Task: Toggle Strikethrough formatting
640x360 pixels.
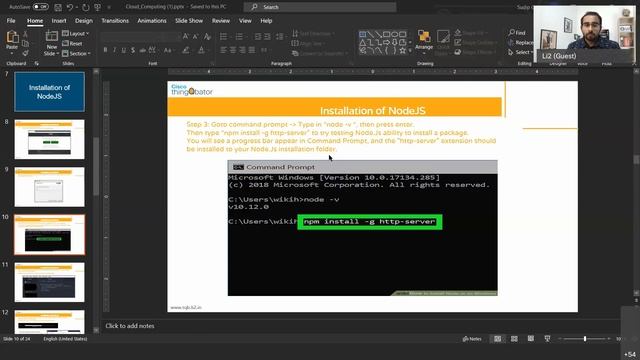Action: coord(142,50)
